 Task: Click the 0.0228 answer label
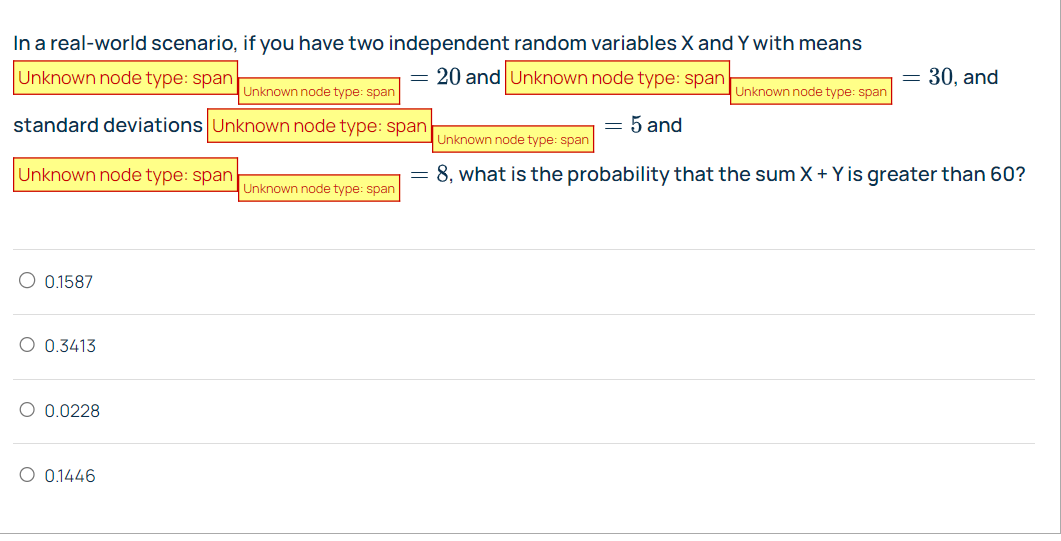click(x=72, y=411)
